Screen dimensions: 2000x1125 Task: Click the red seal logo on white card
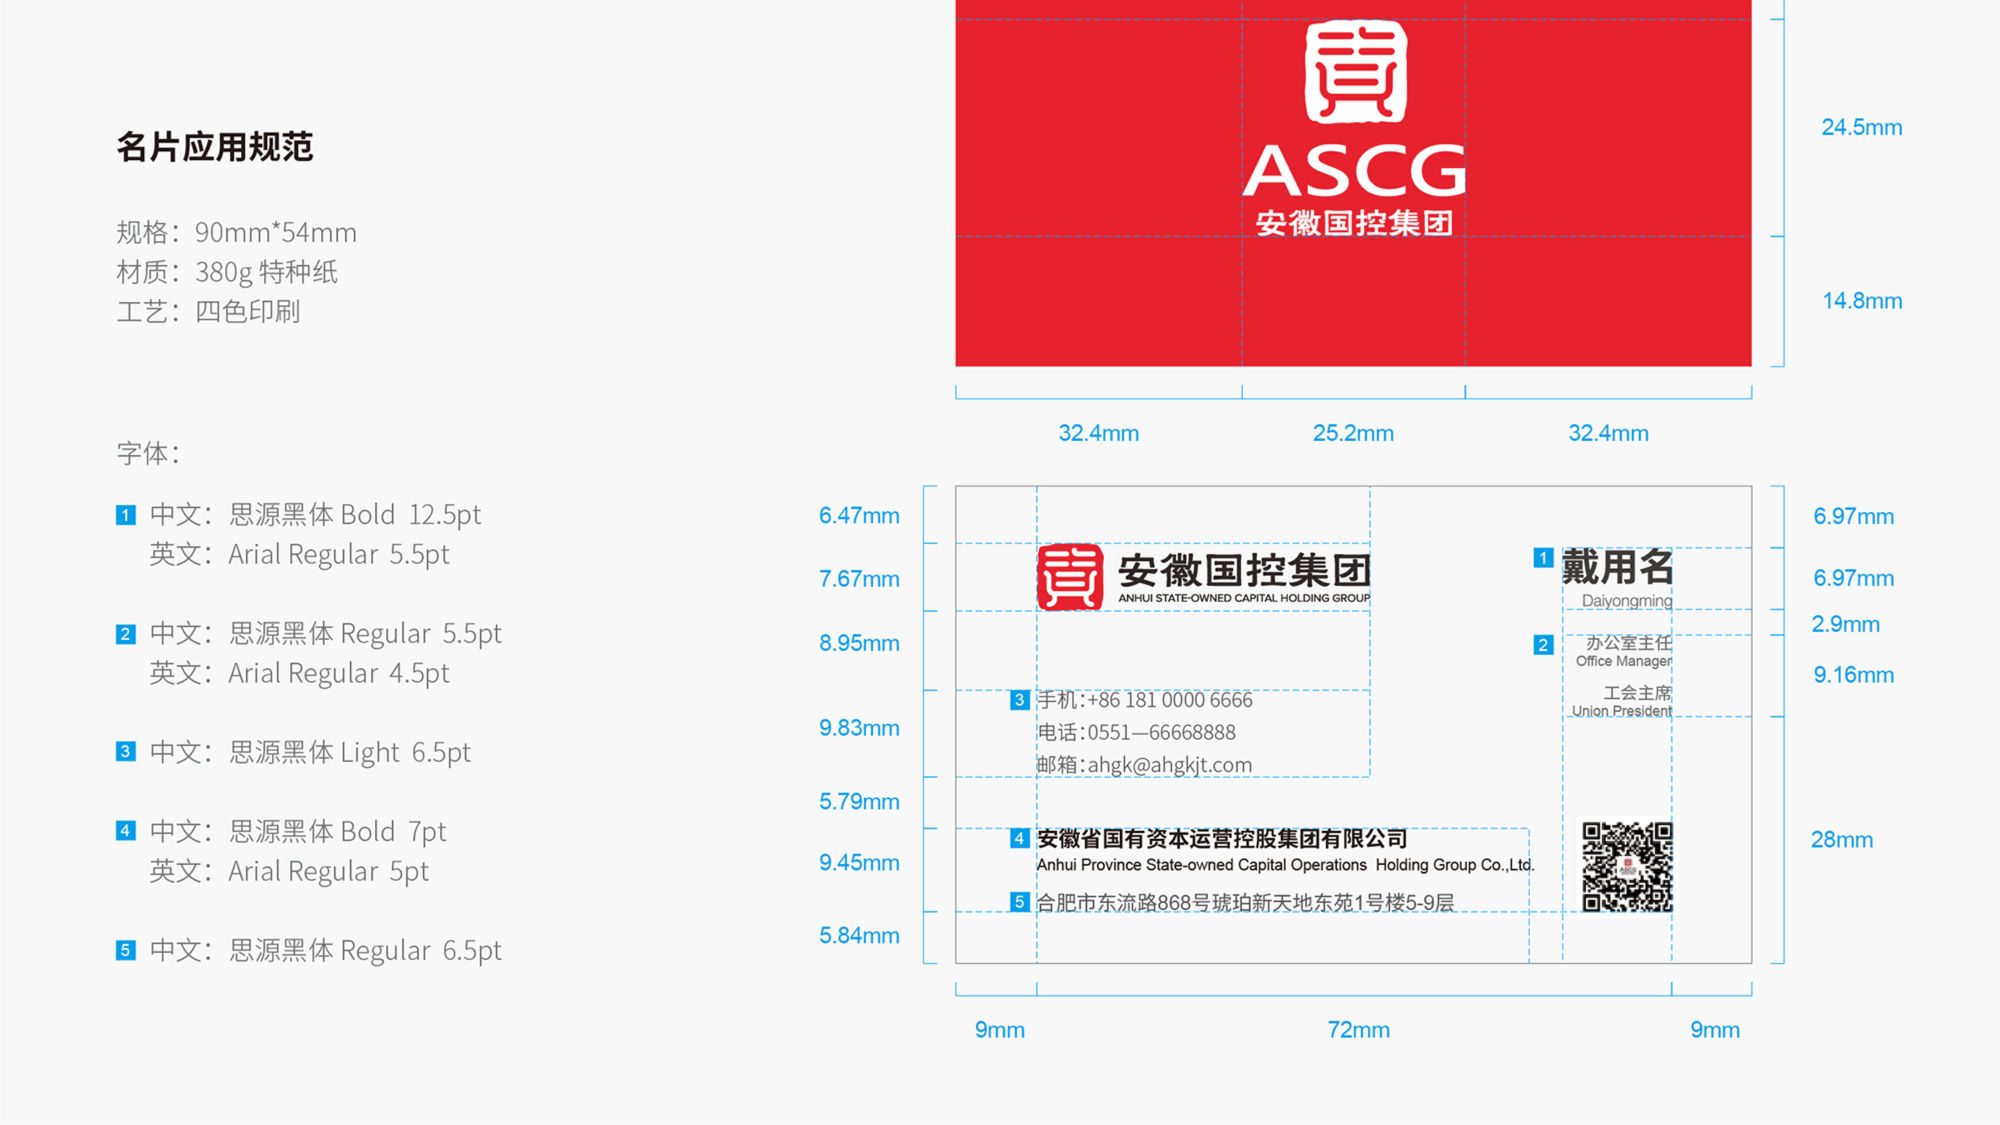1069,577
